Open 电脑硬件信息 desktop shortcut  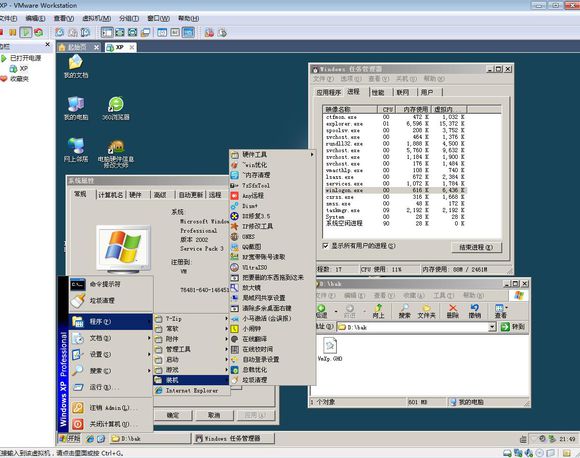(116, 154)
